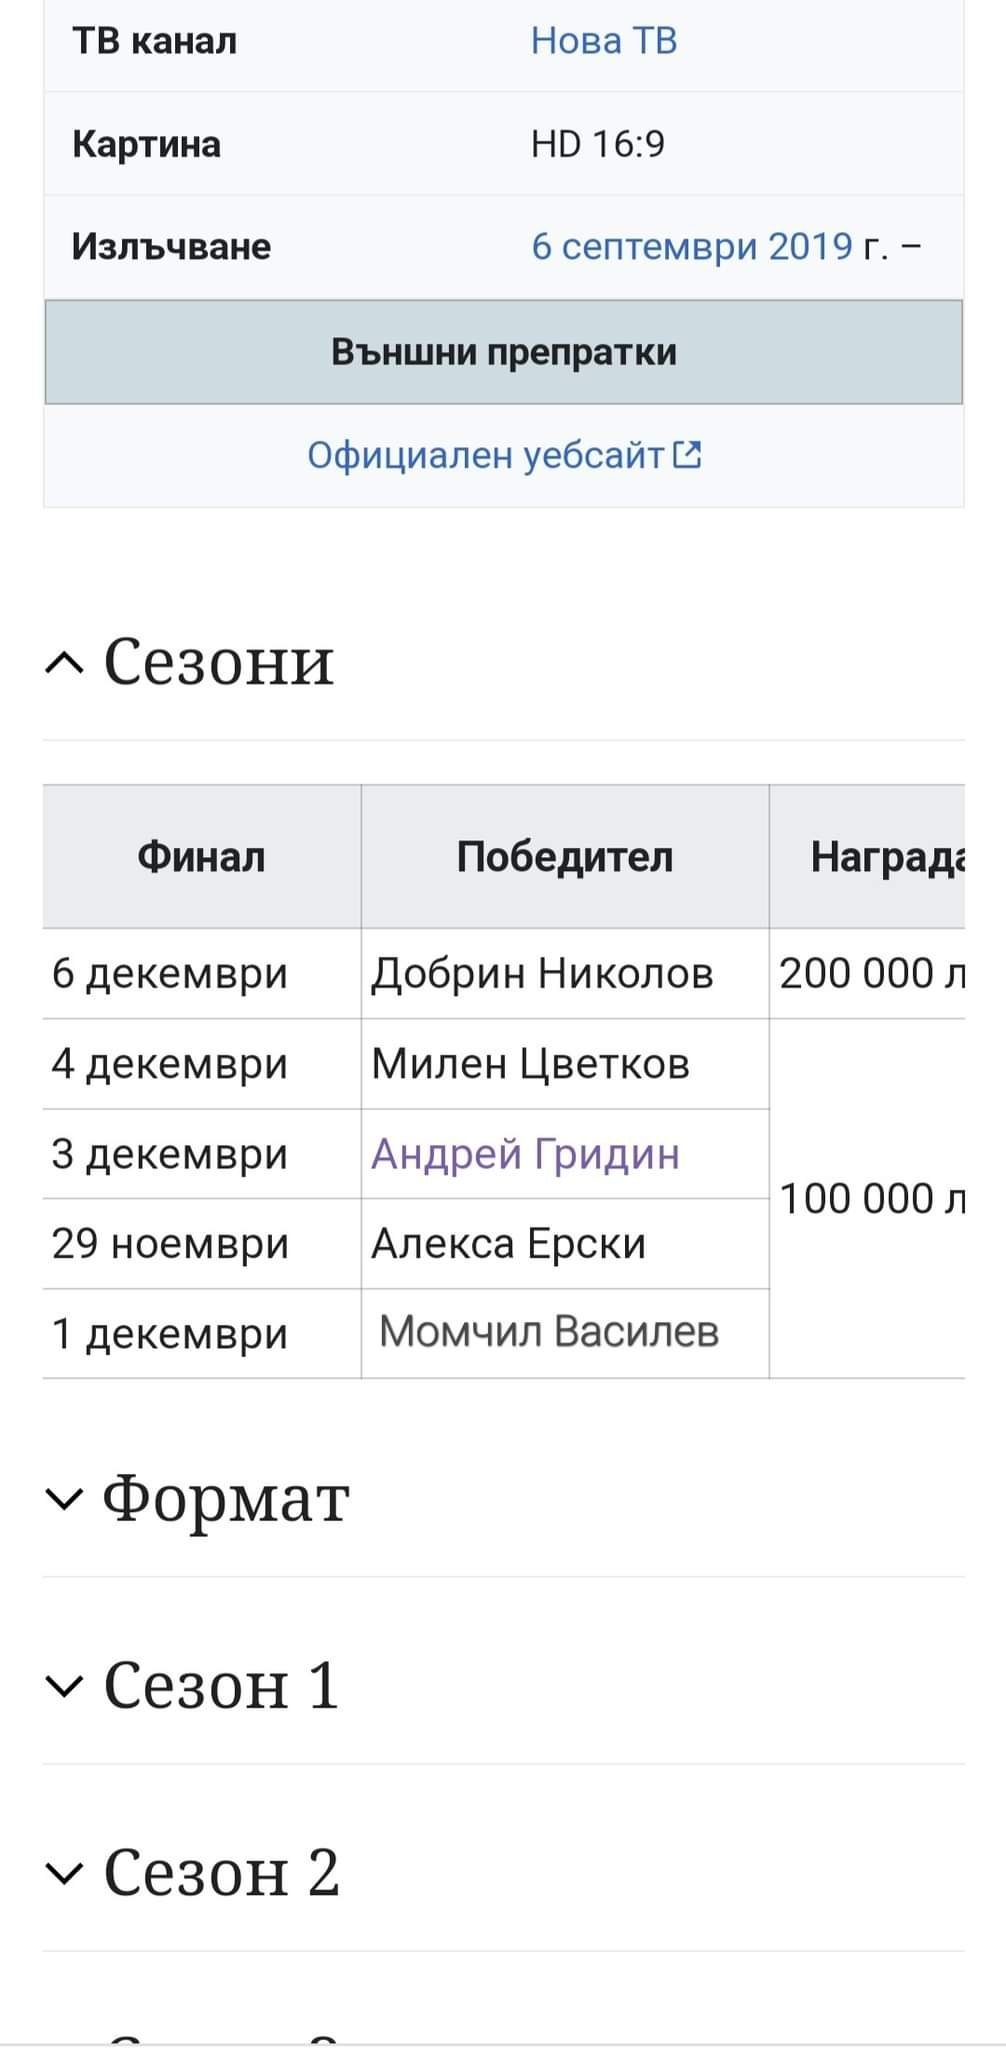Click the Външни препратки header bar

(x=503, y=352)
